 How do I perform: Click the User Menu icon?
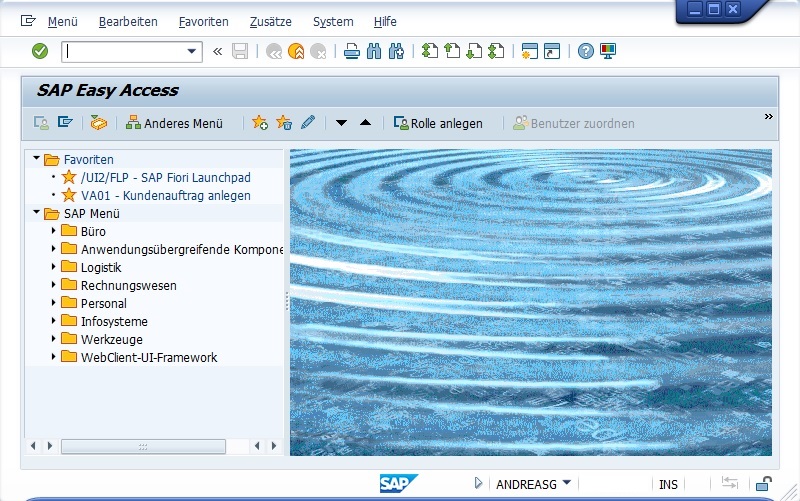coord(41,123)
